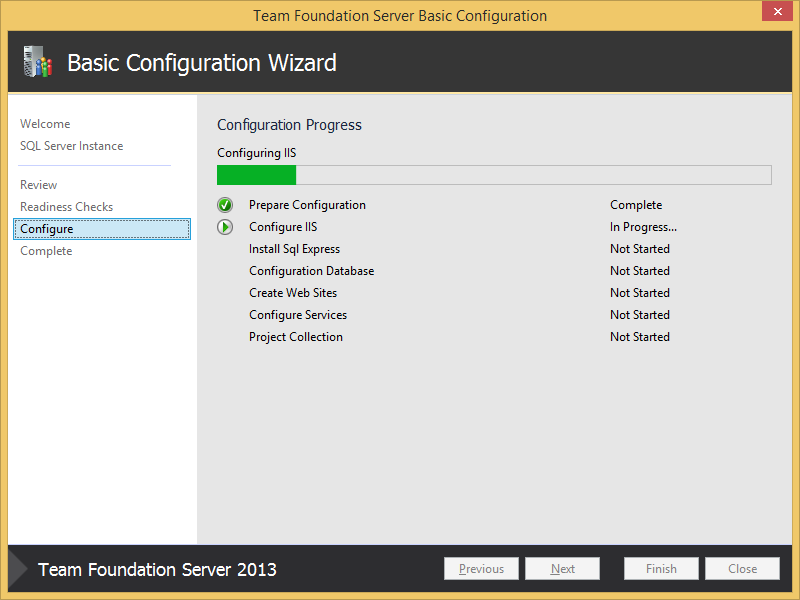Screen dimensions: 800x600
Task: Go to the Review step
Action: 39,185
